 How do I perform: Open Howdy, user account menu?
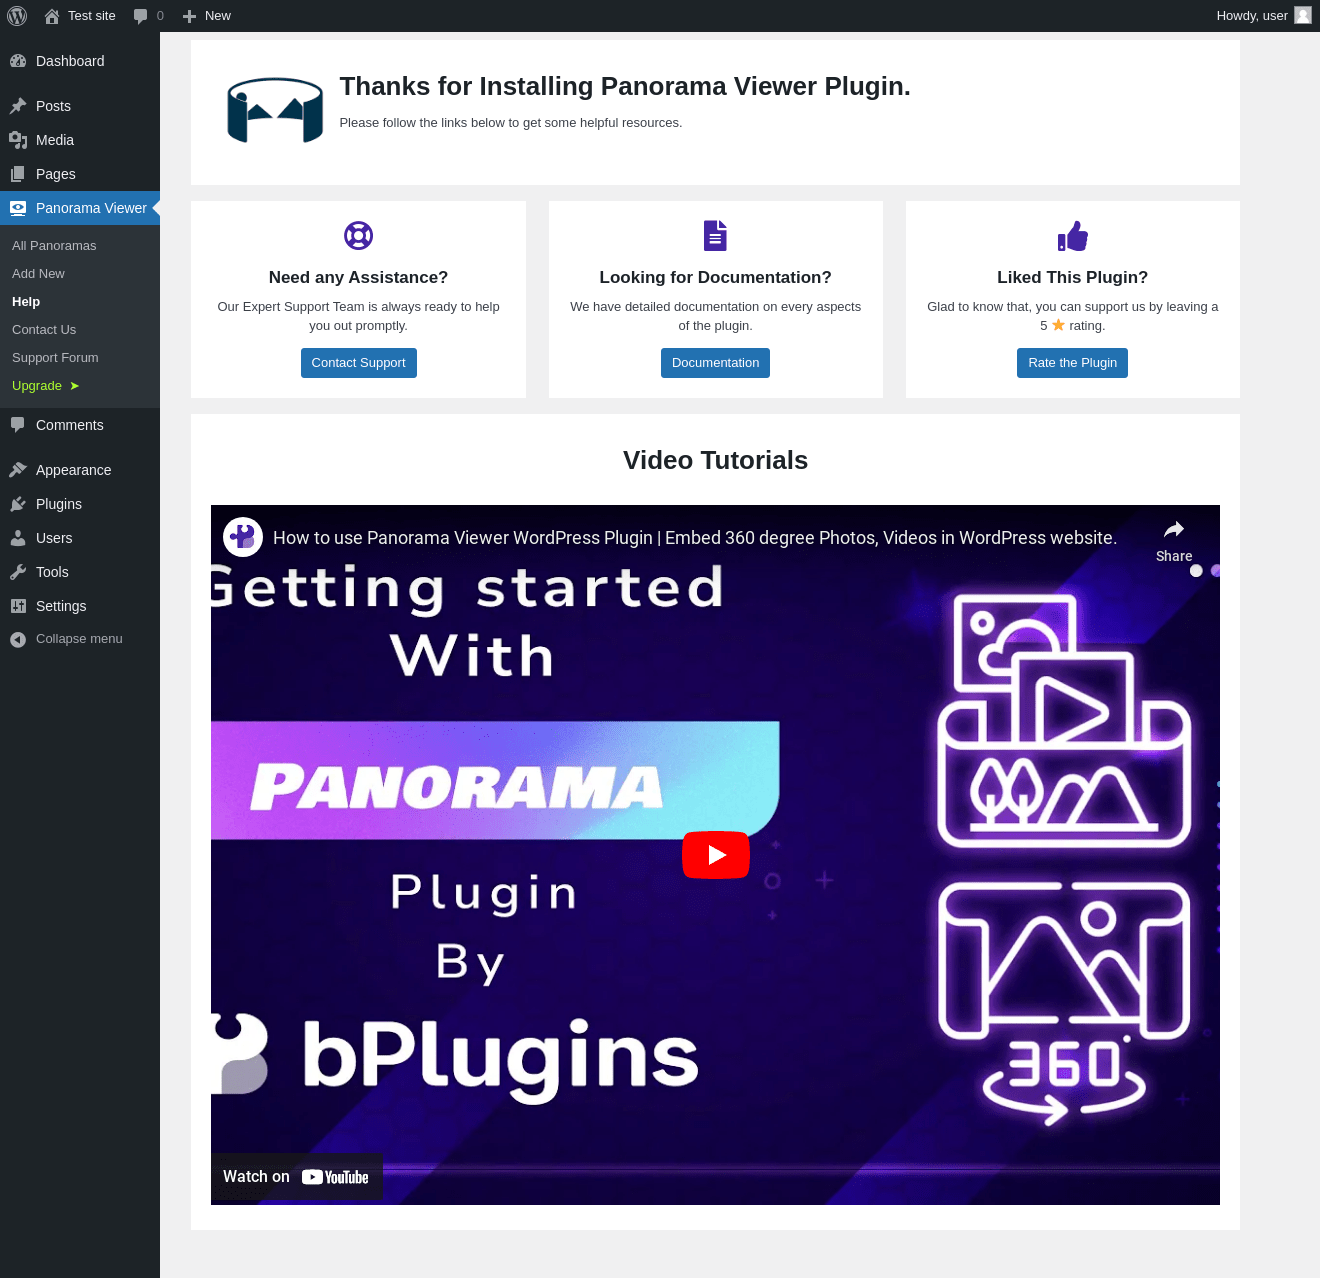tap(1263, 16)
